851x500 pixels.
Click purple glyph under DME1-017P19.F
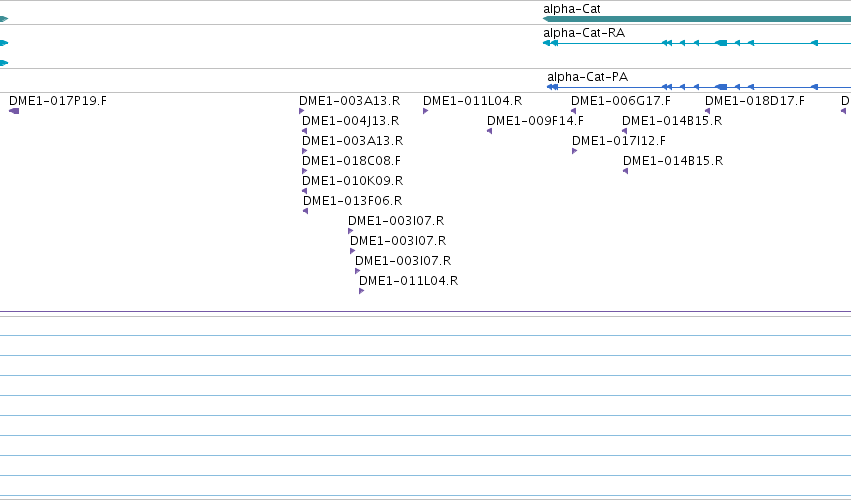coord(14,111)
